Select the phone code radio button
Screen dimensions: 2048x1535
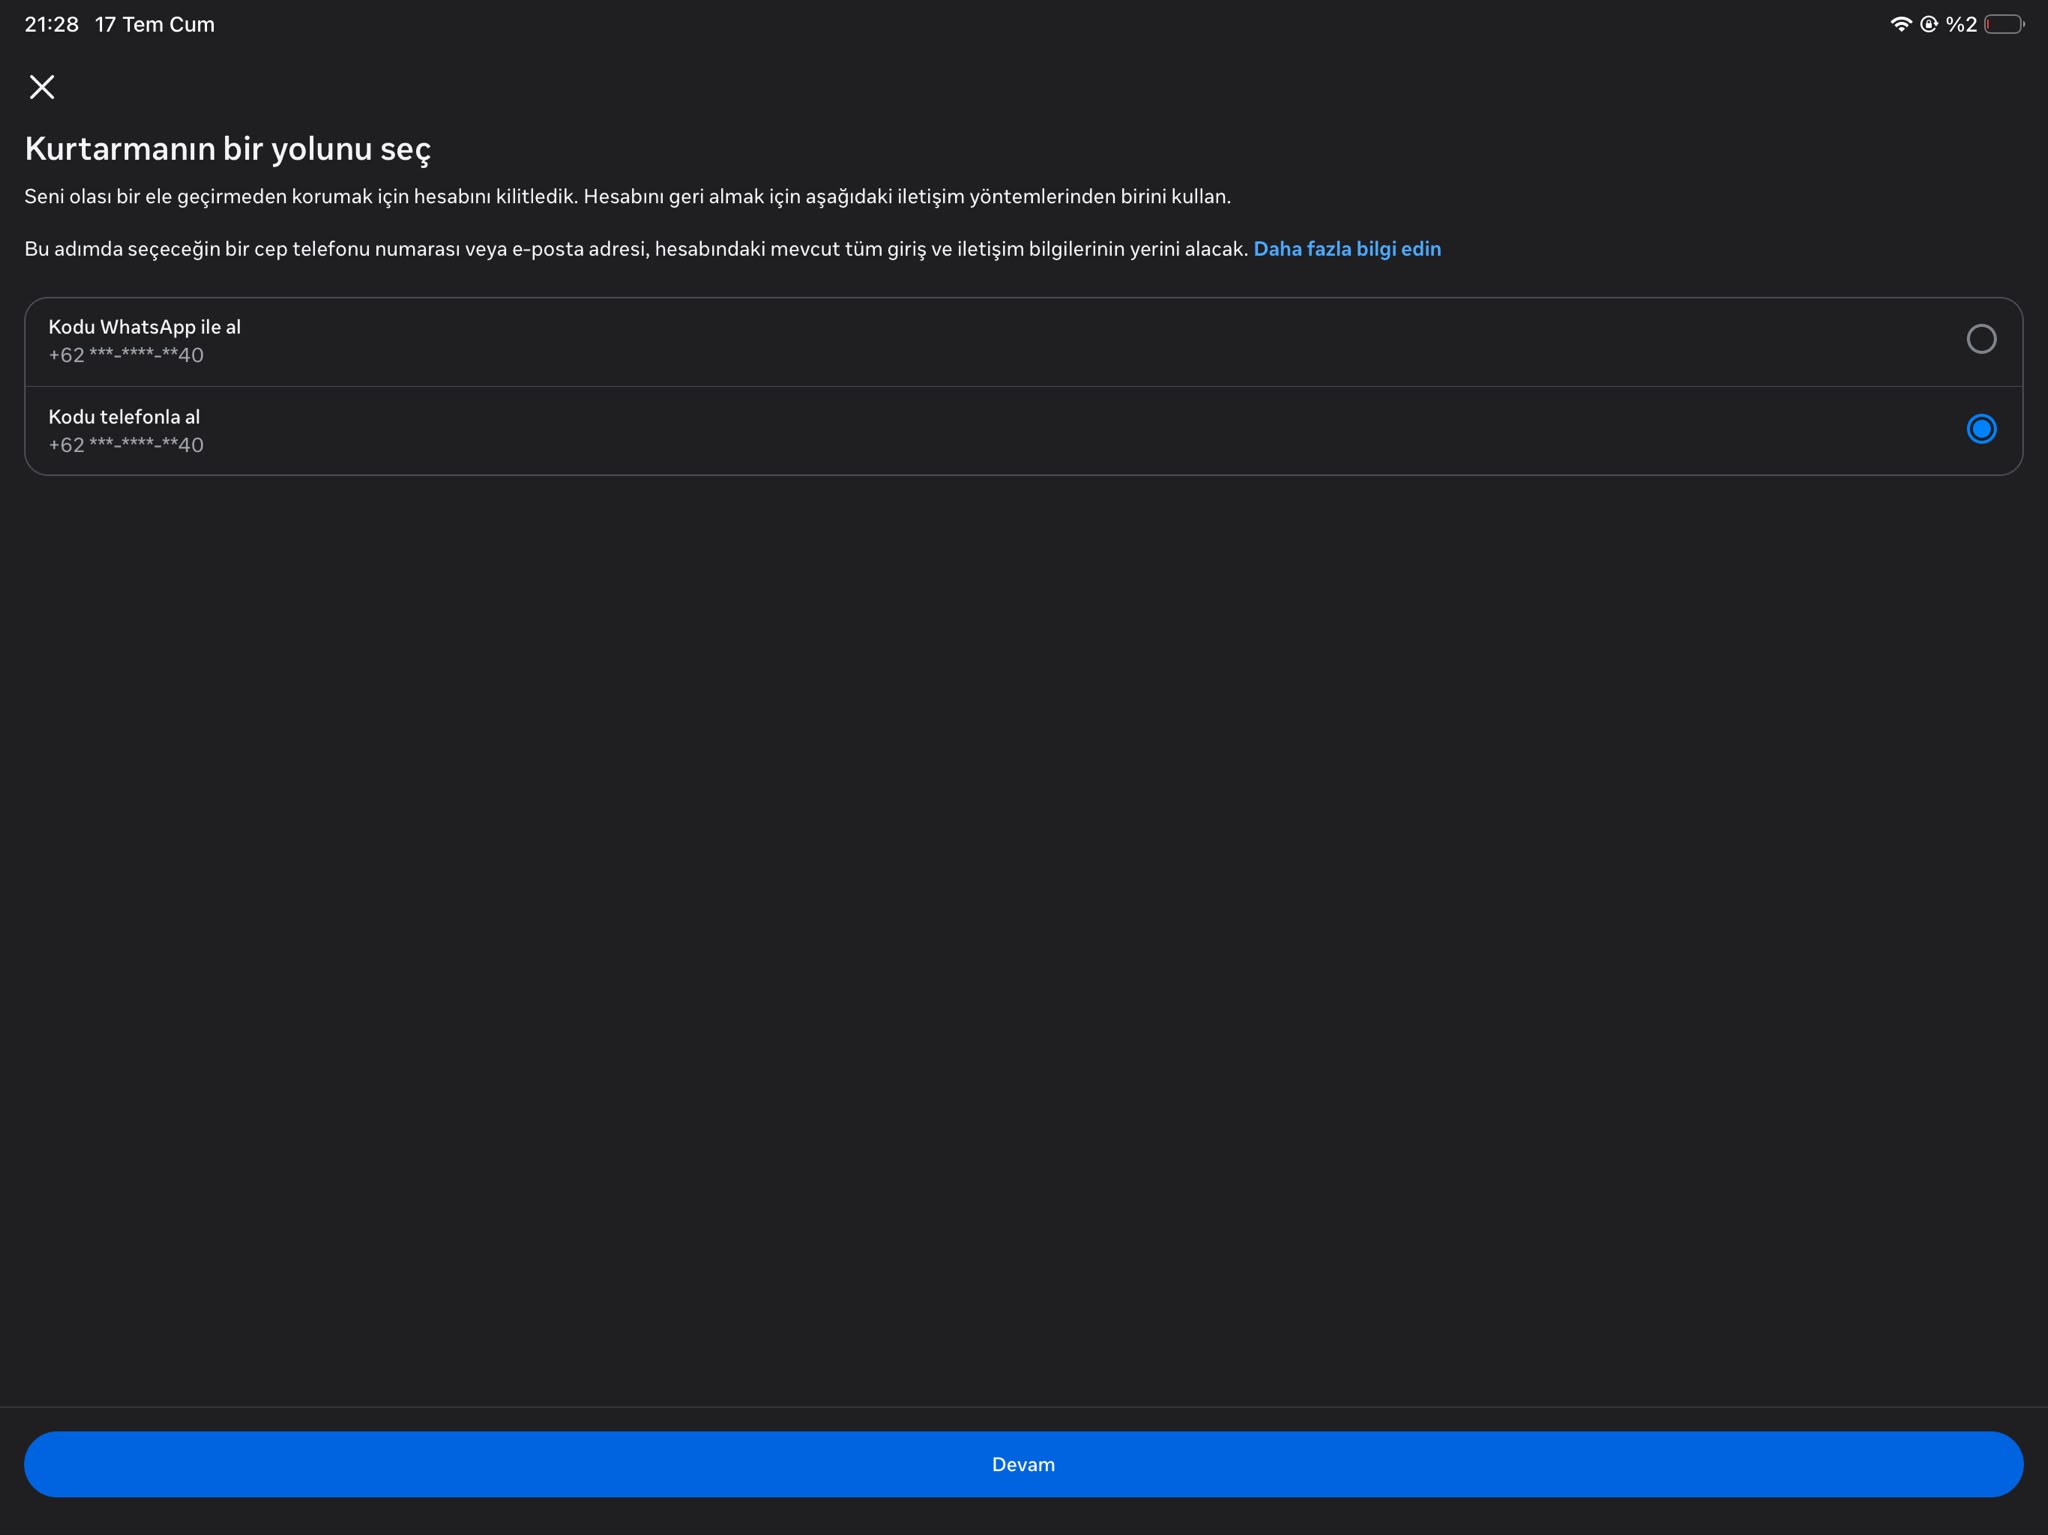pos(1981,429)
